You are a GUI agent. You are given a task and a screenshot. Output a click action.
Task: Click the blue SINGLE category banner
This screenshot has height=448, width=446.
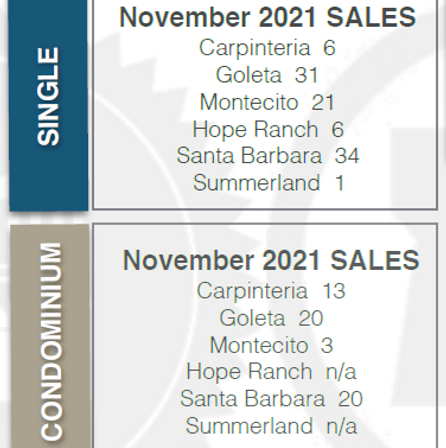[49, 105]
